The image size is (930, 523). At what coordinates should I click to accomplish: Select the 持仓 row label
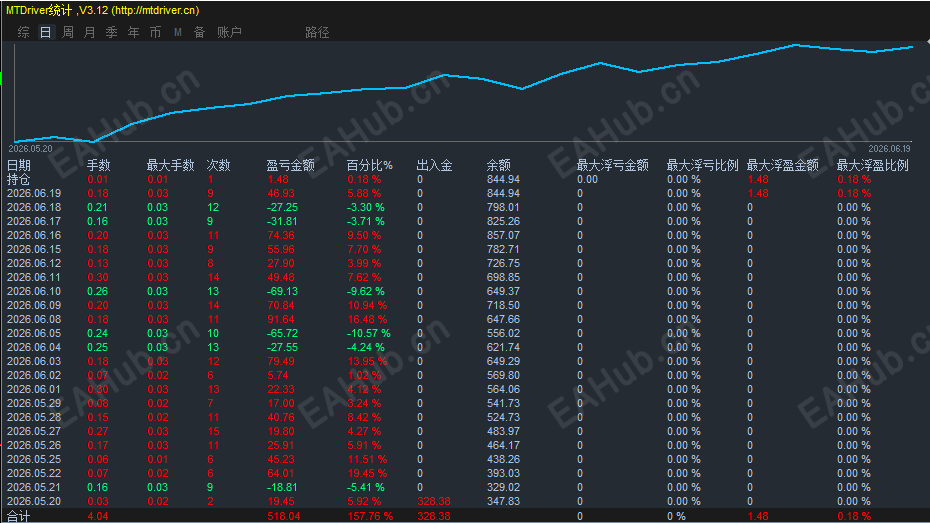click(18, 179)
